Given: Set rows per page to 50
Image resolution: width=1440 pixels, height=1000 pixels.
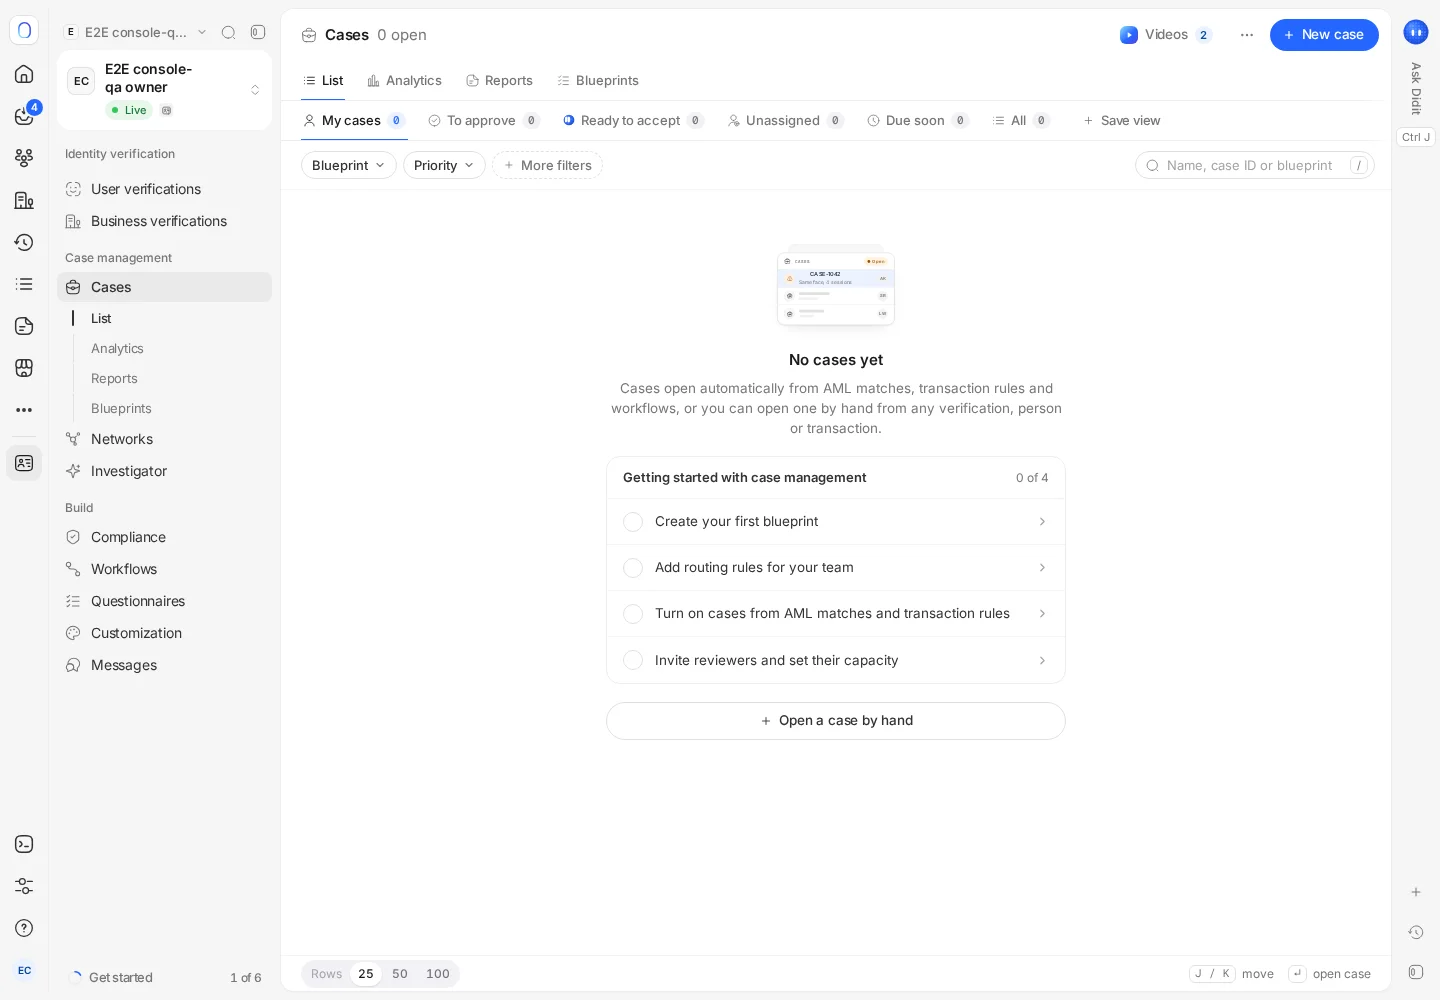Looking at the screenshot, I should tap(400, 974).
